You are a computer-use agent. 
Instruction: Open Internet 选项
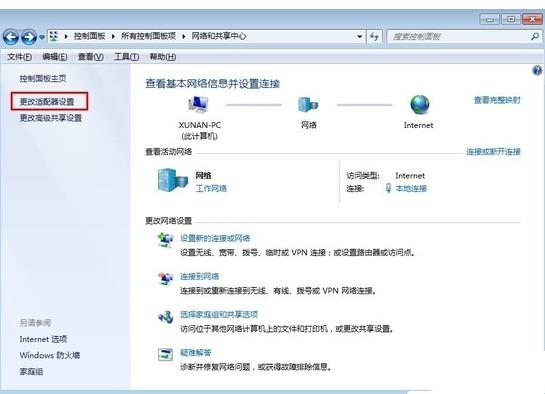click(x=43, y=339)
